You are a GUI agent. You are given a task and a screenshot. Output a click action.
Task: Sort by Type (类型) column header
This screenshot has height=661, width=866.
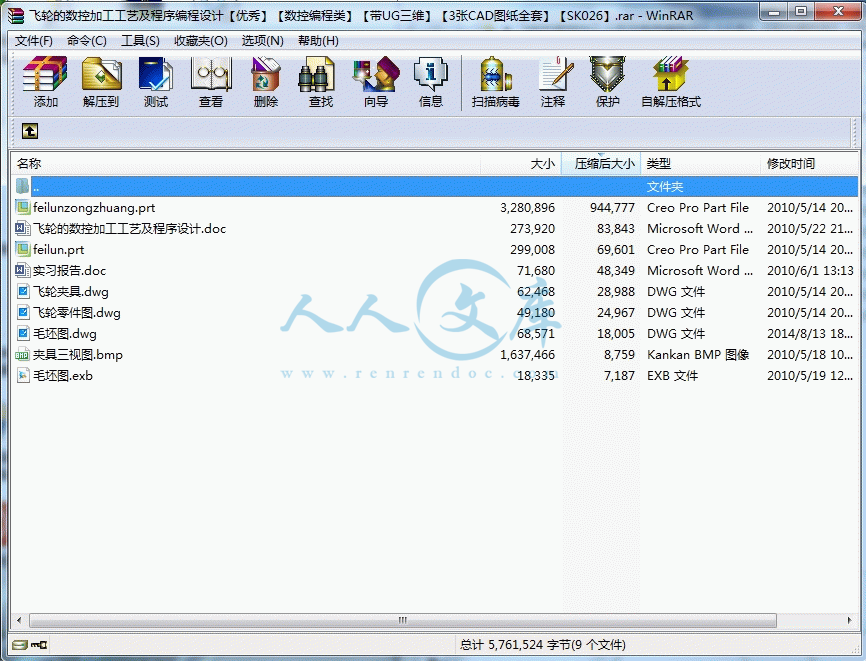(700, 163)
